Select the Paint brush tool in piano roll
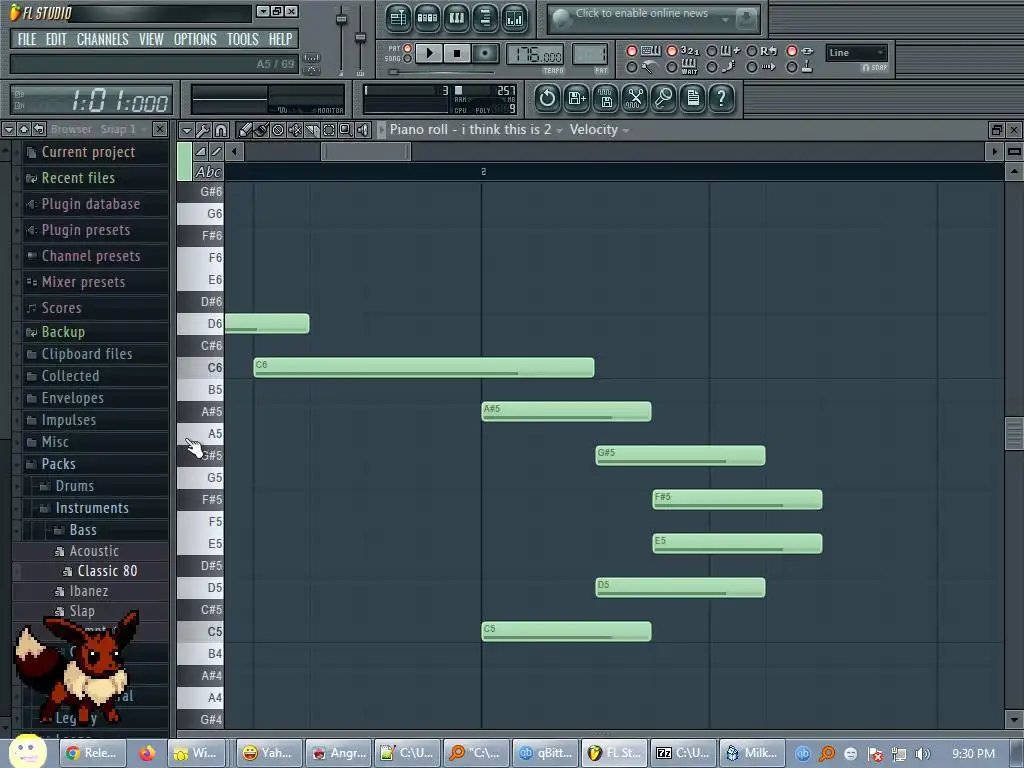This screenshot has height=768, width=1024. pos(261,130)
